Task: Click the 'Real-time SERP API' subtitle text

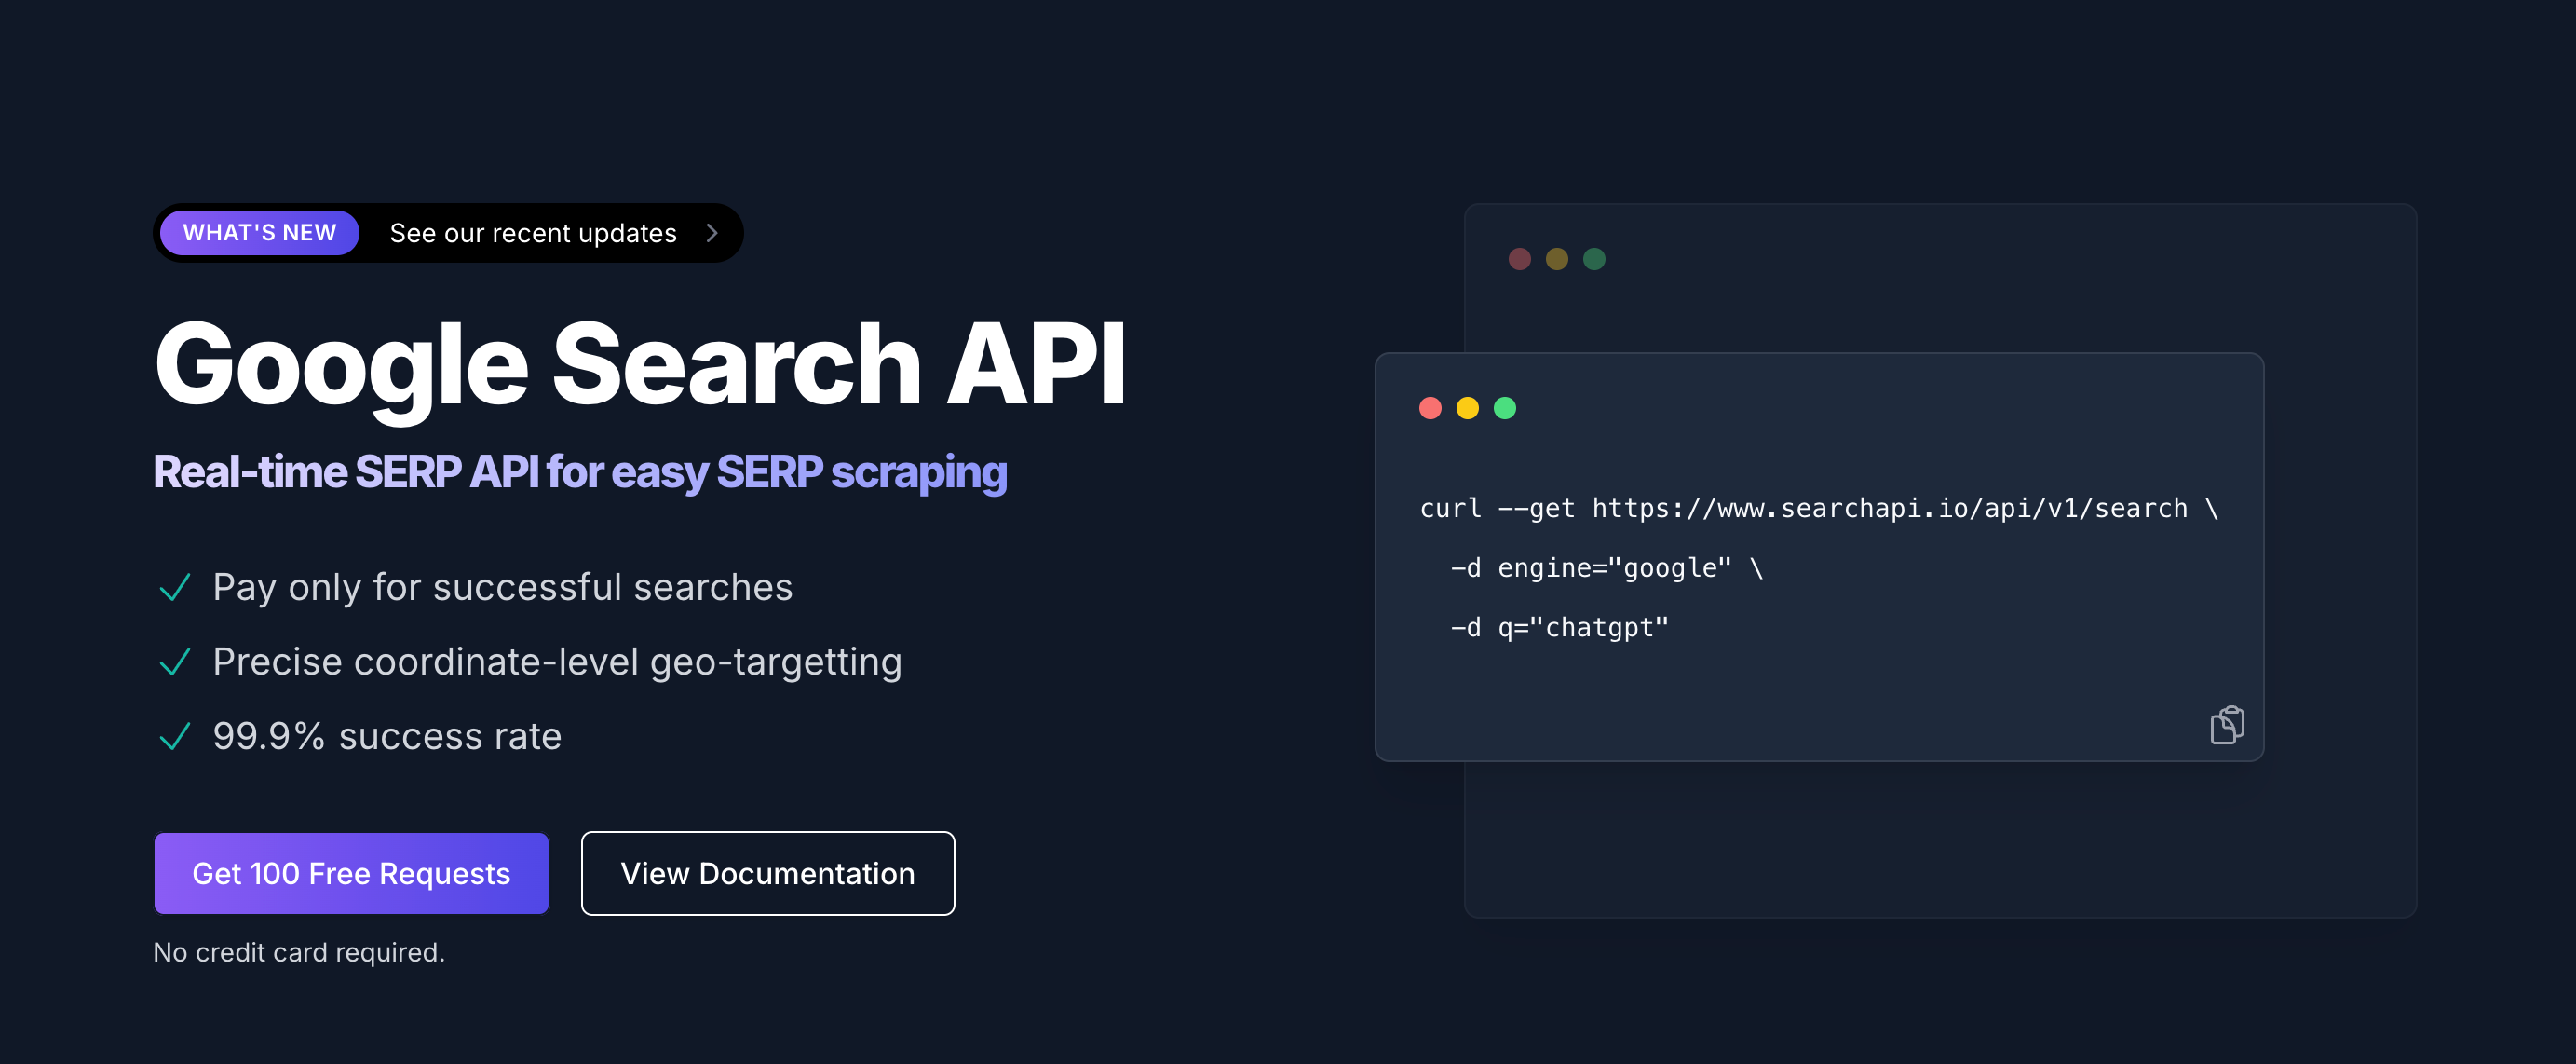Action: [x=579, y=472]
